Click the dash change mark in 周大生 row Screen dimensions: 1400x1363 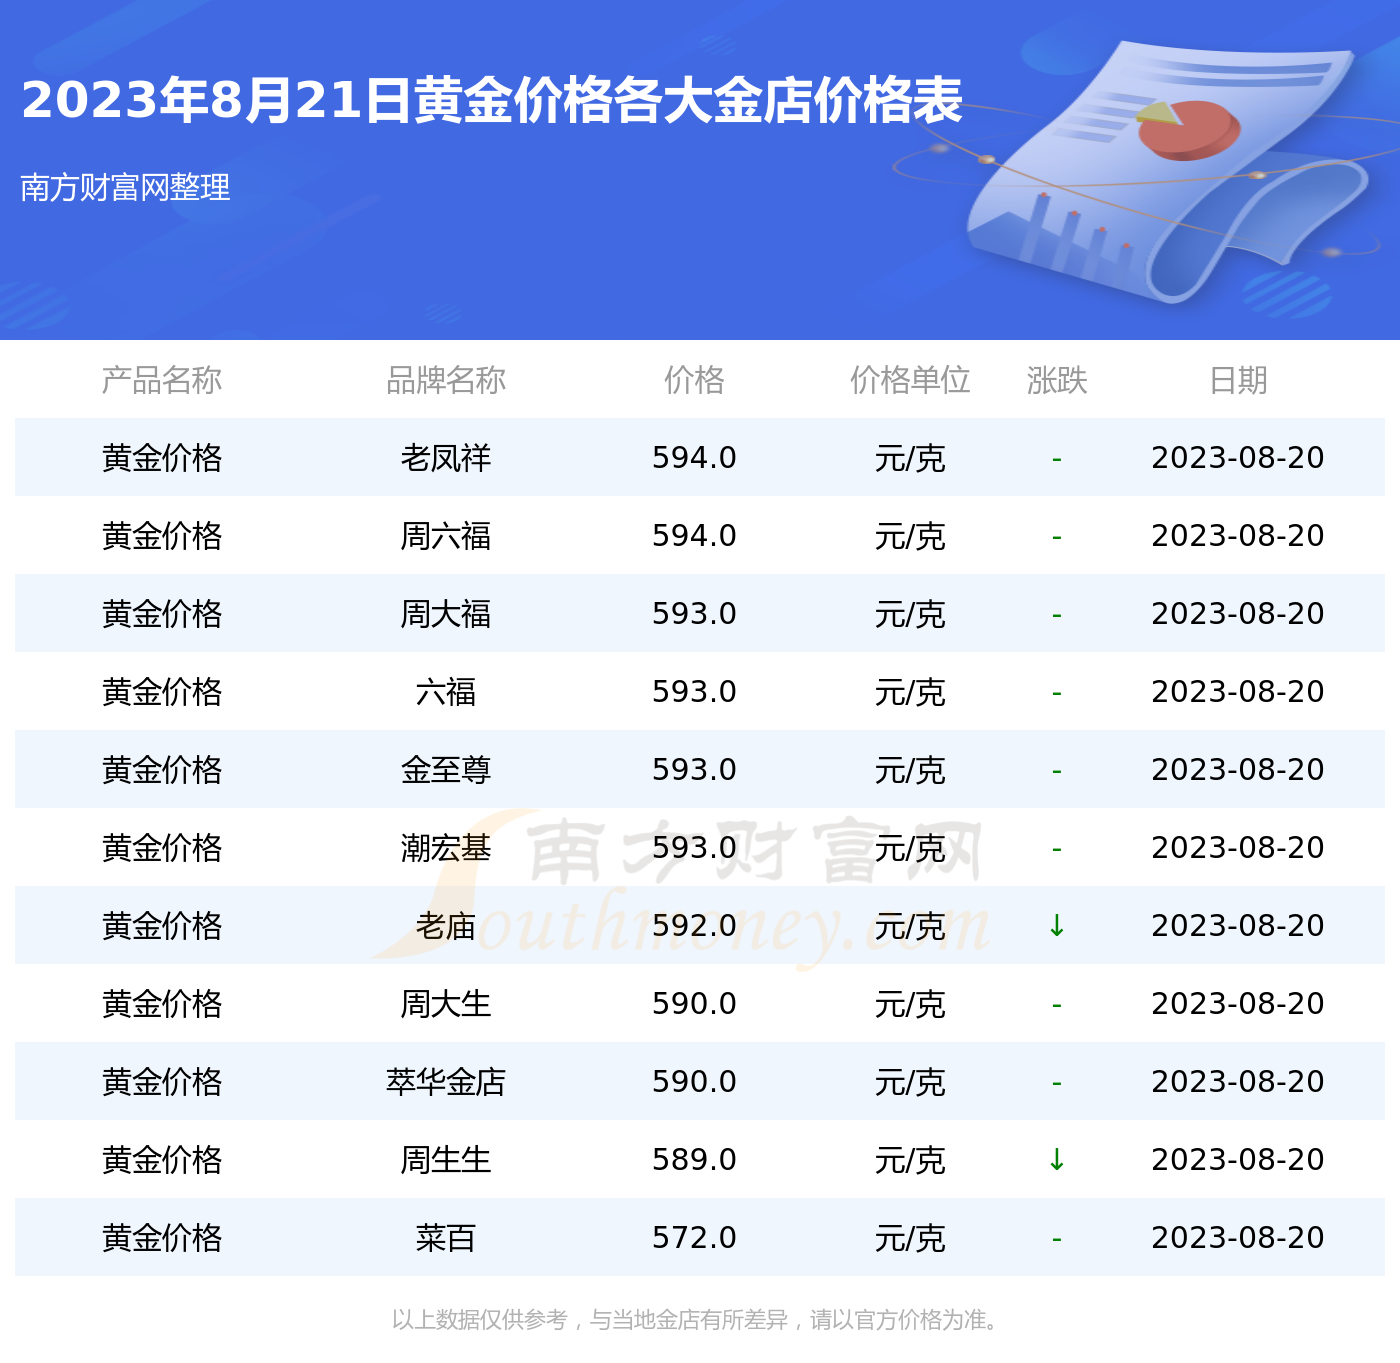pos(1057,1006)
